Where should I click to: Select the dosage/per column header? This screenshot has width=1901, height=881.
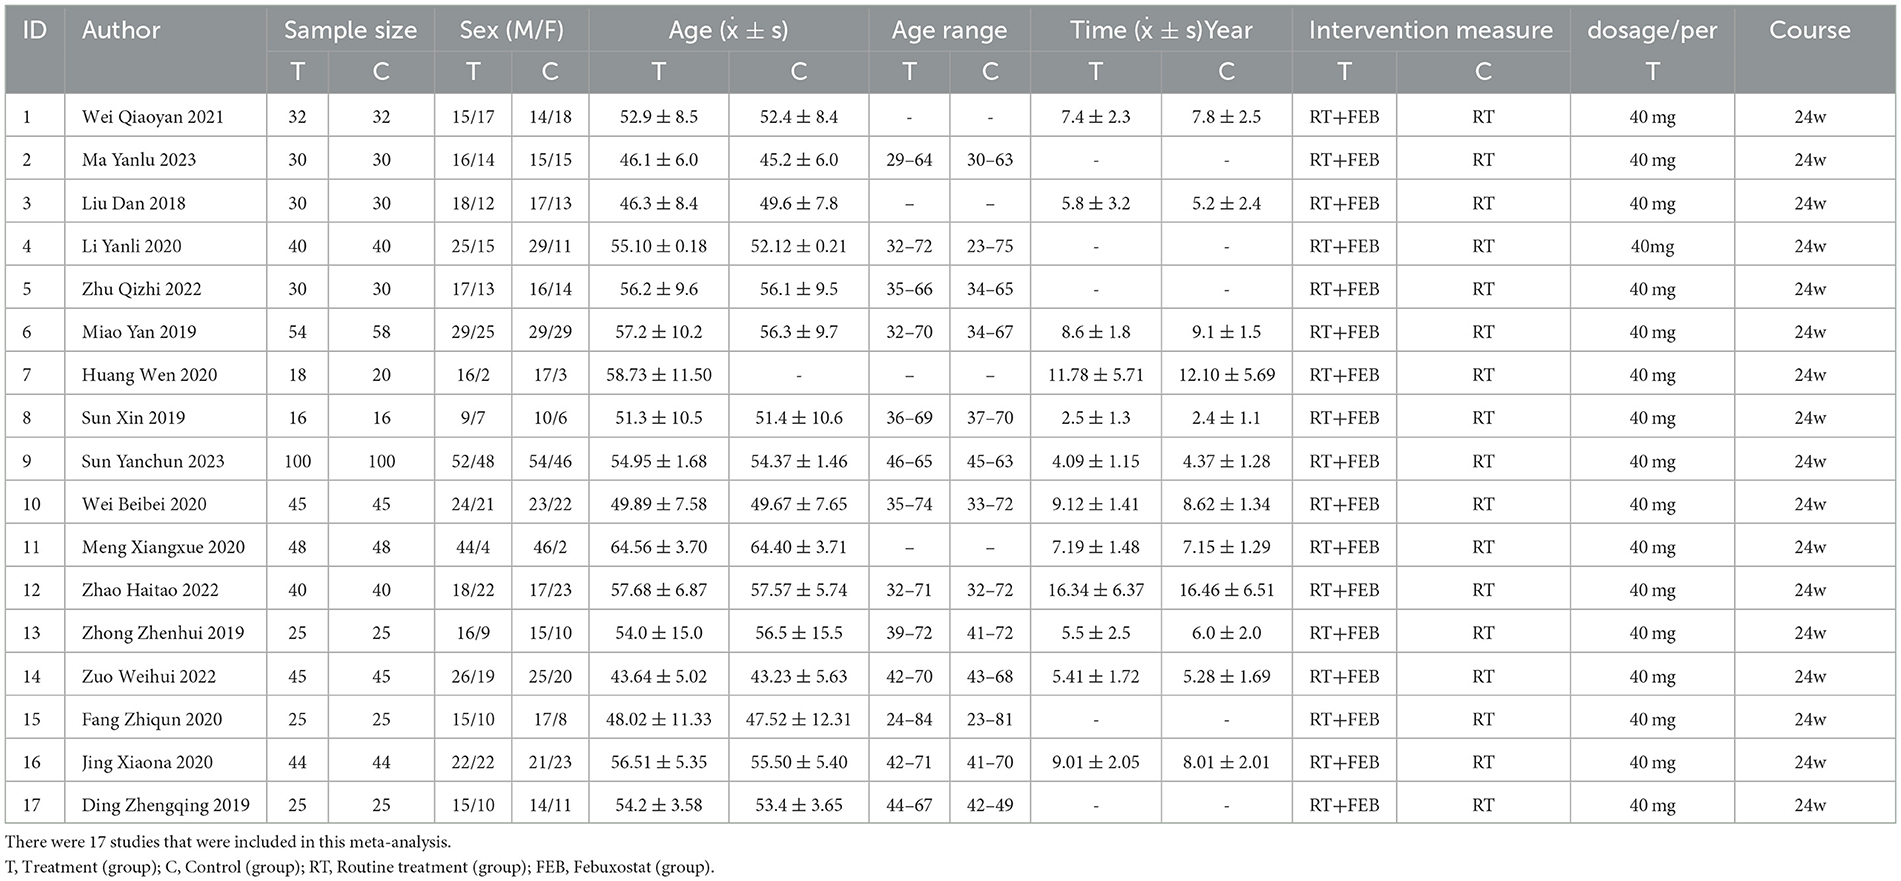click(1652, 31)
